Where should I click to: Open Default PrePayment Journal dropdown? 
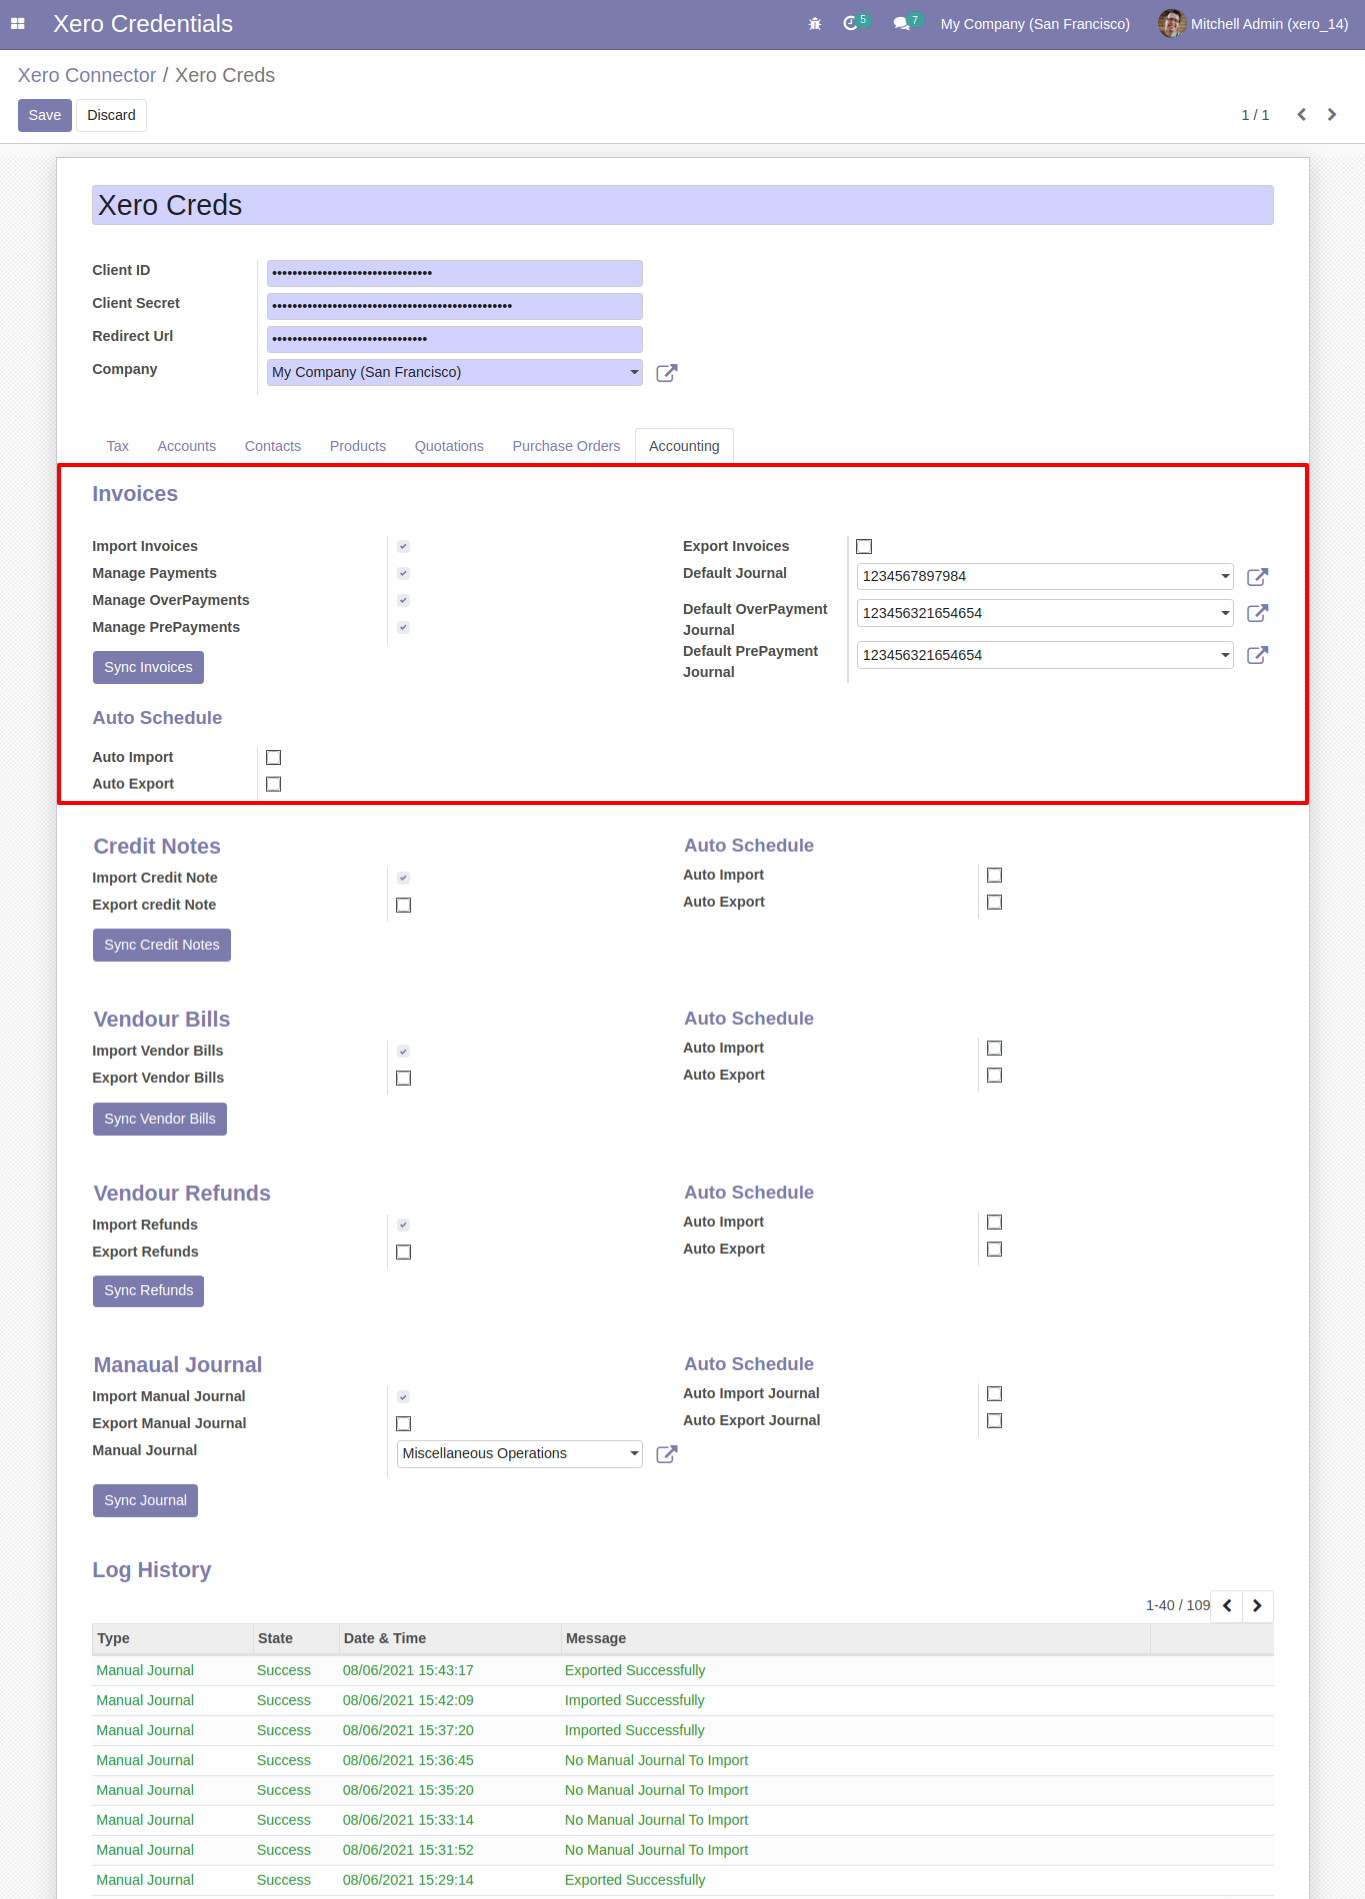click(x=1045, y=655)
